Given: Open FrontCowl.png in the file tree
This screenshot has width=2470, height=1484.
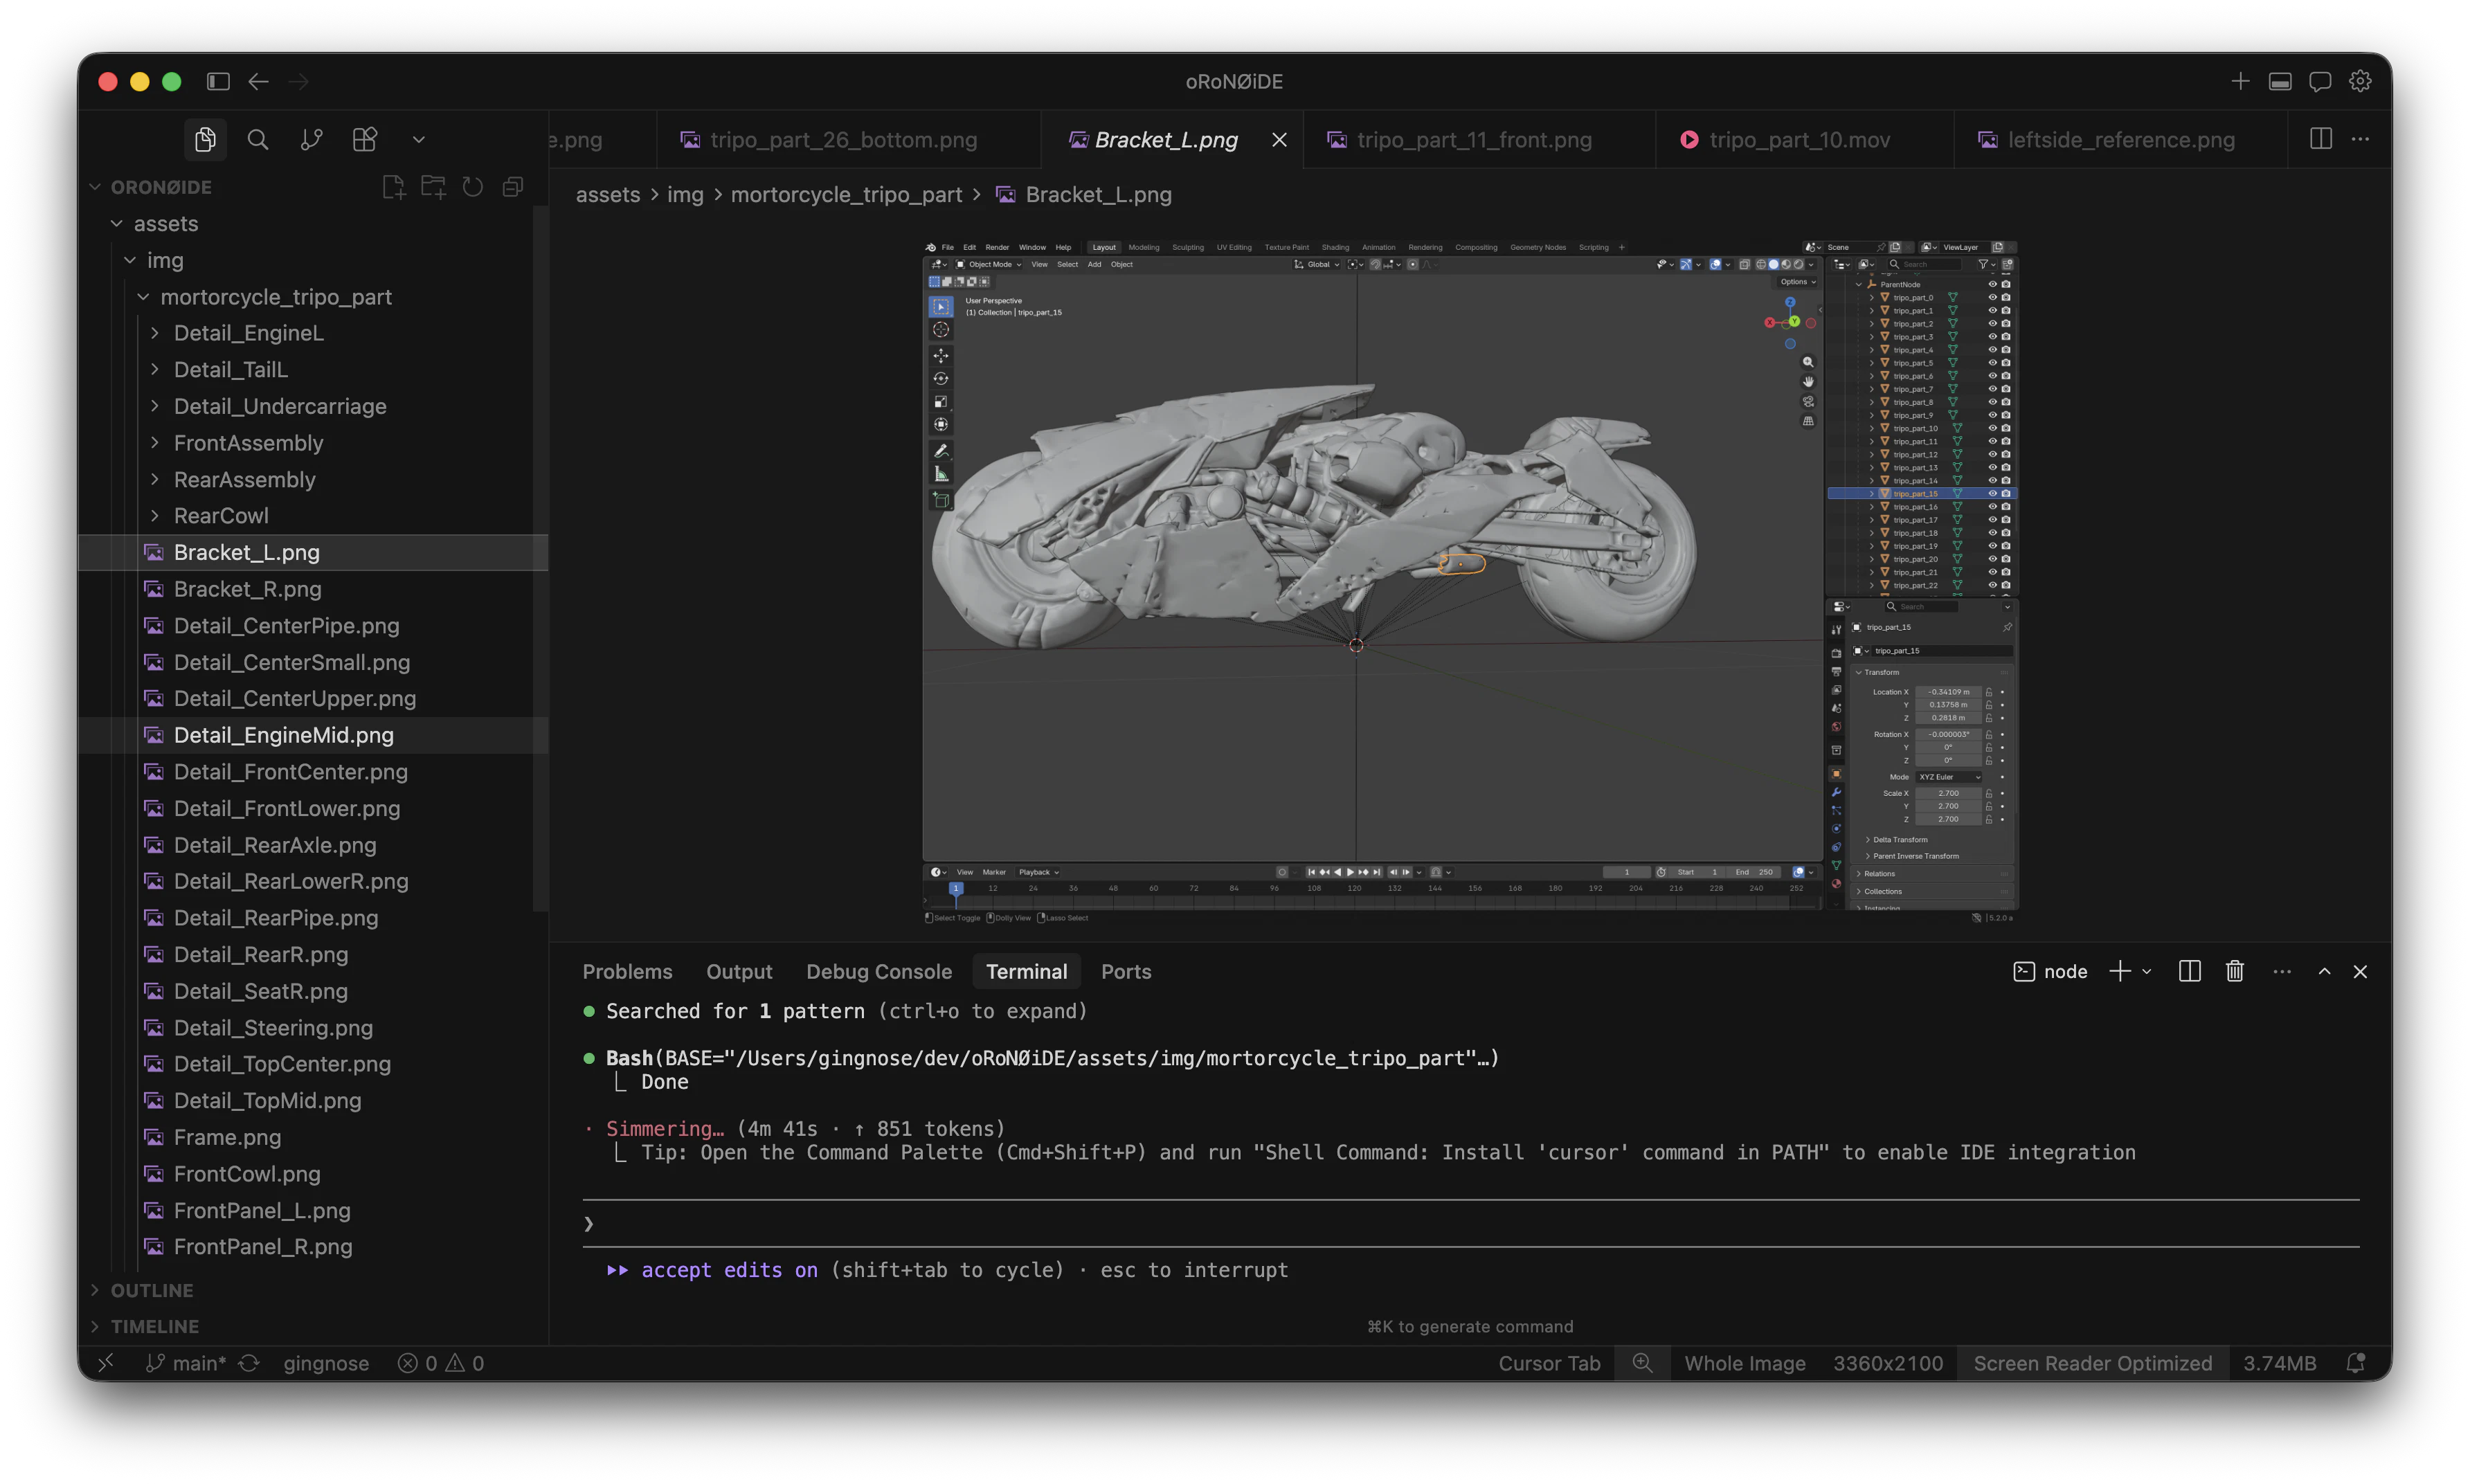Looking at the screenshot, I should [312, 1174].
